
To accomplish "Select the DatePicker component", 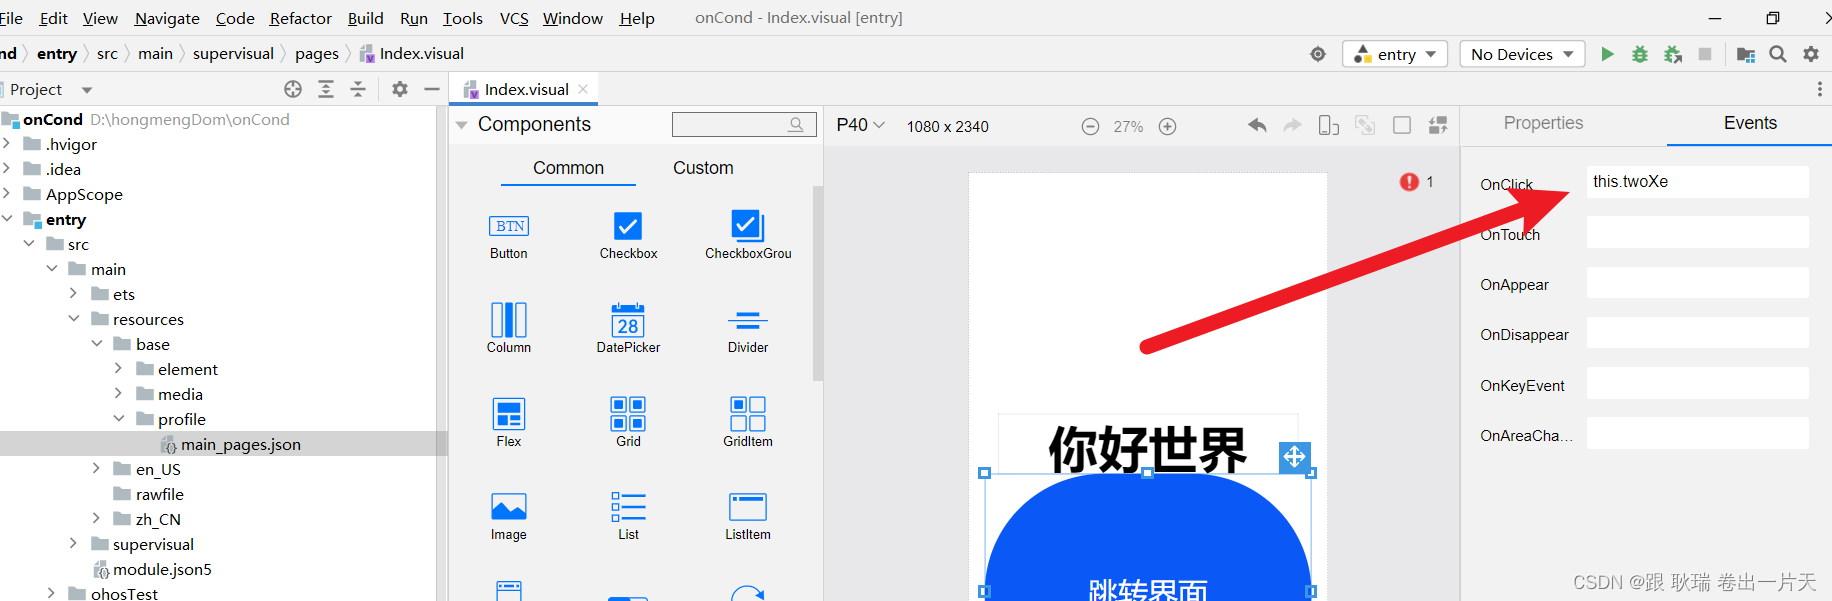I will 628,329.
